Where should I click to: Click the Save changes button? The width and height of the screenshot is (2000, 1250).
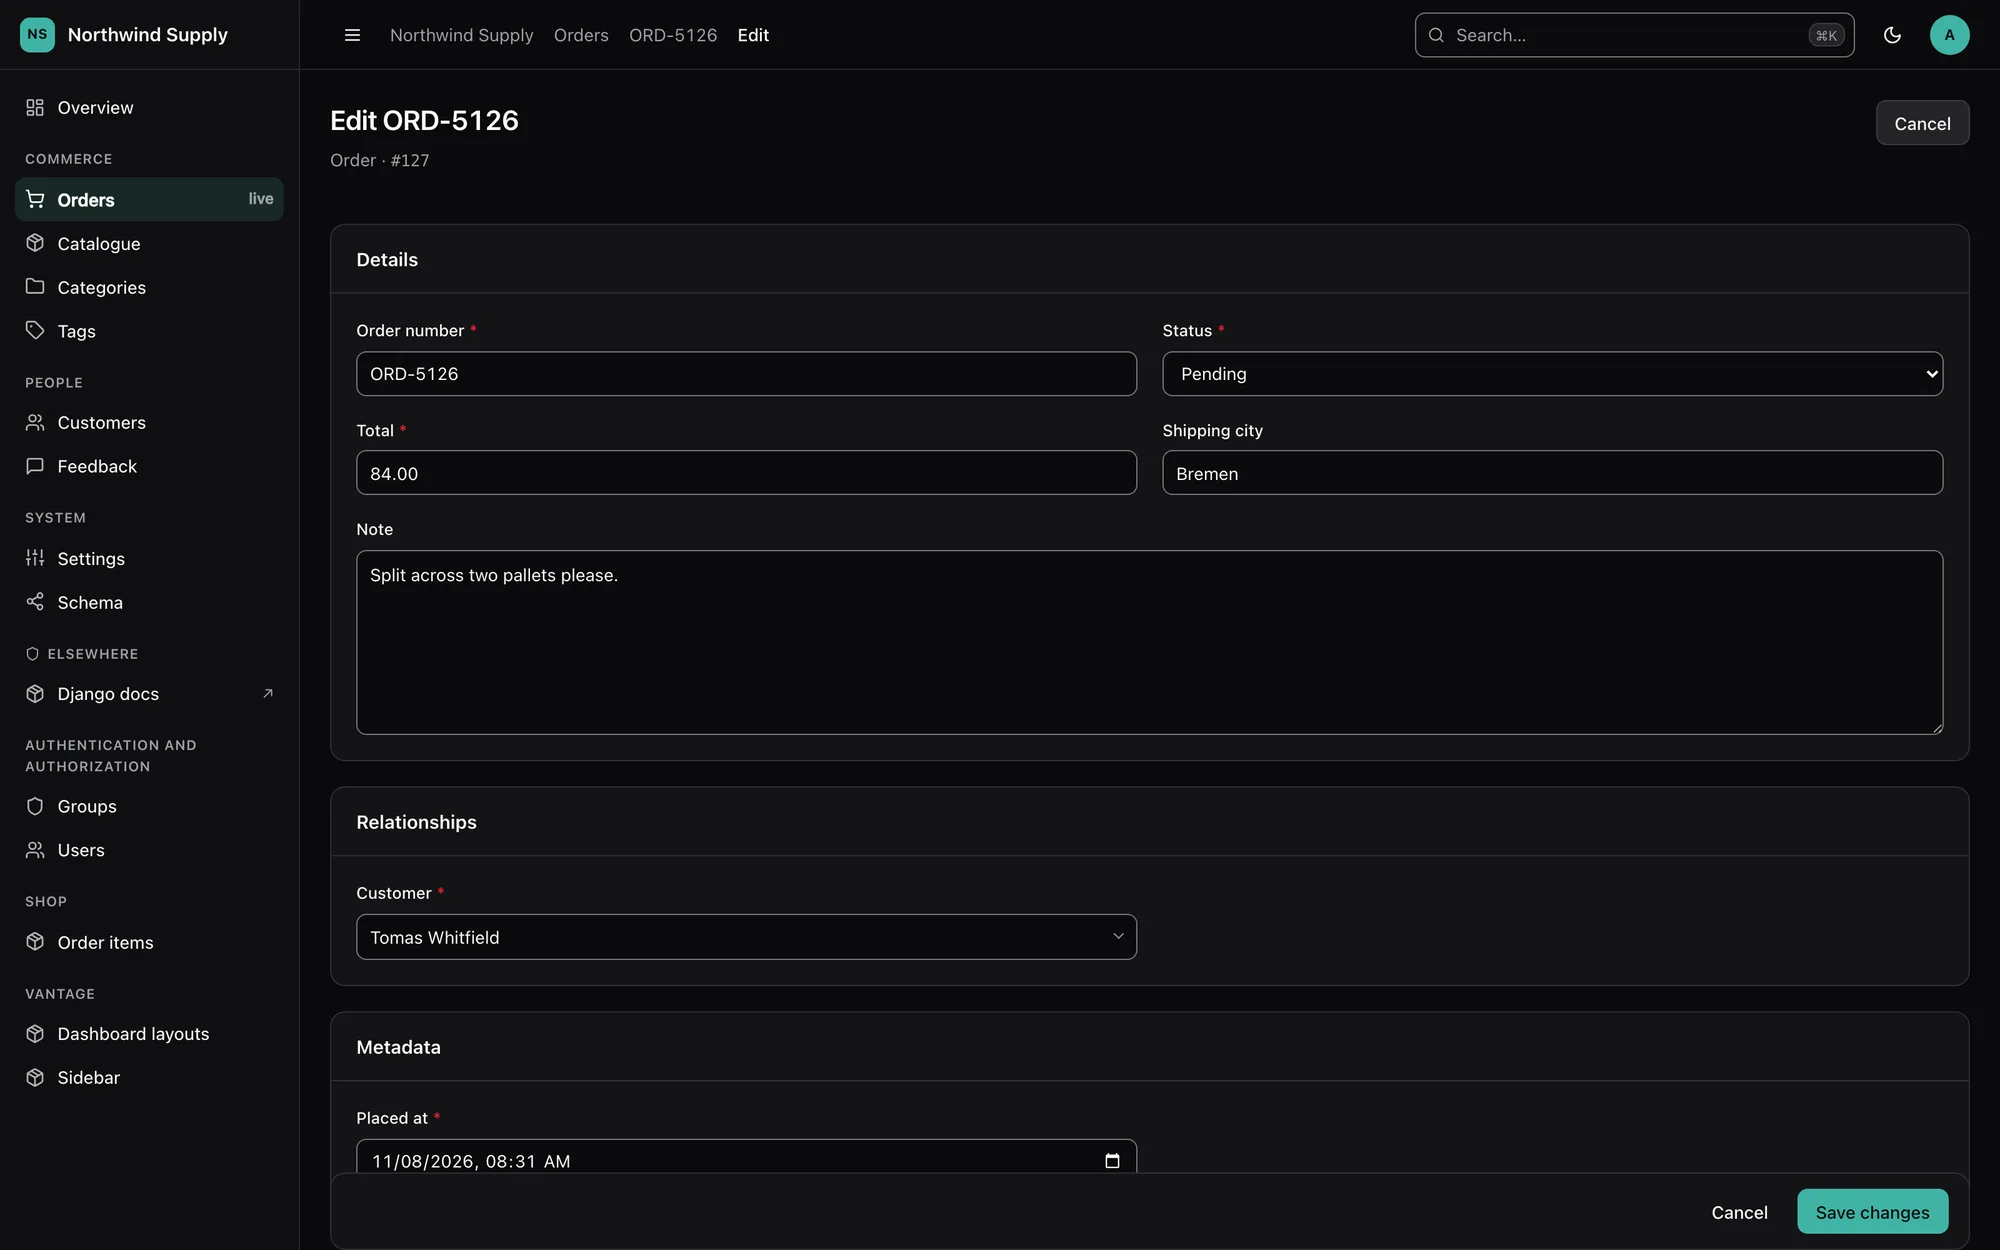(x=1872, y=1212)
